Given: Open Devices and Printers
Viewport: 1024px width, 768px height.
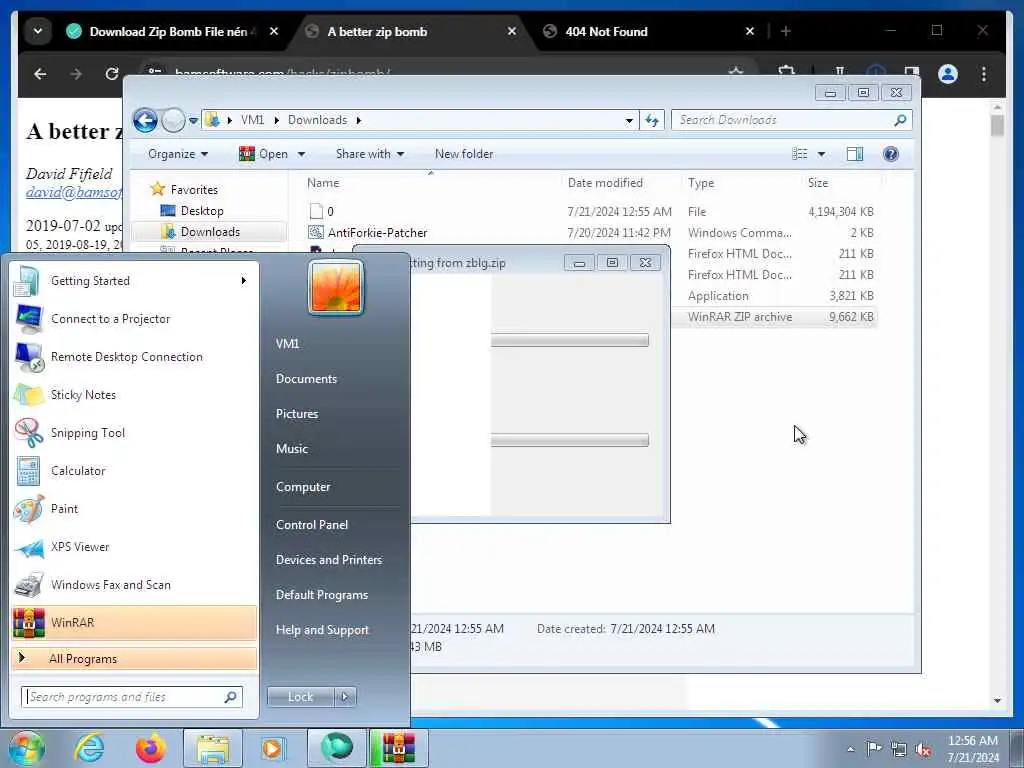Looking at the screenshot, I should tap(328, 560).
